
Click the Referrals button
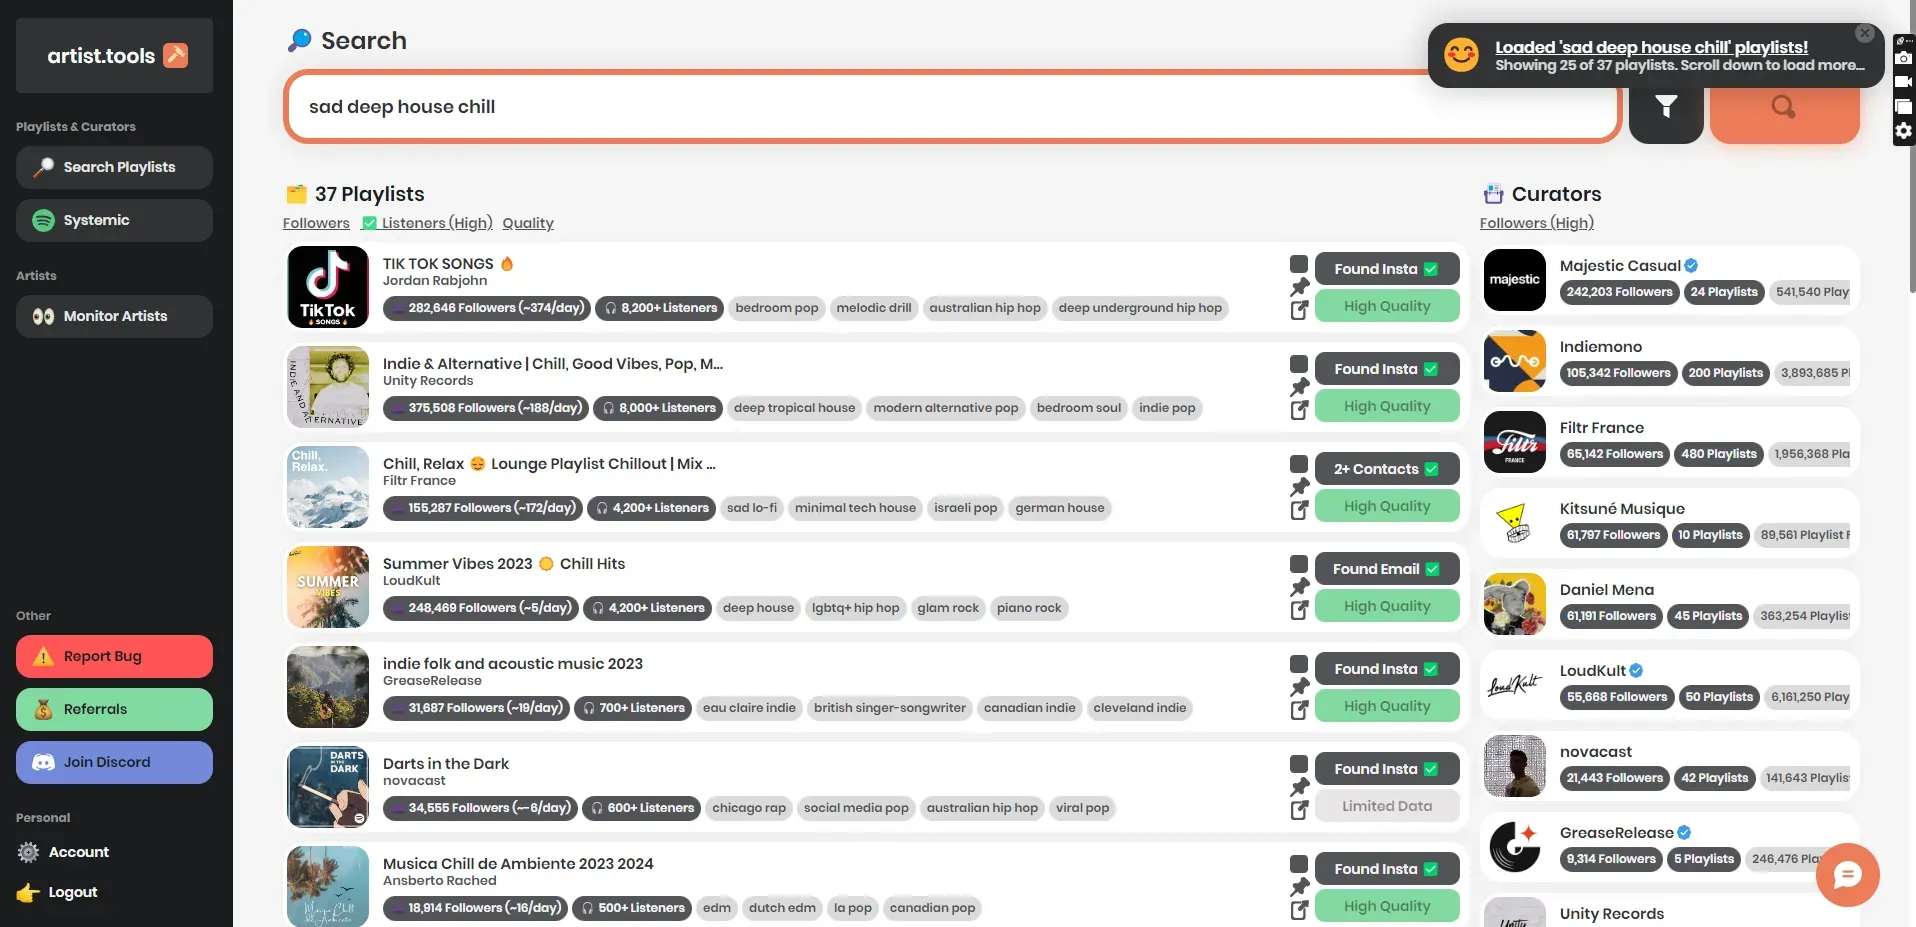coord(115,709)
